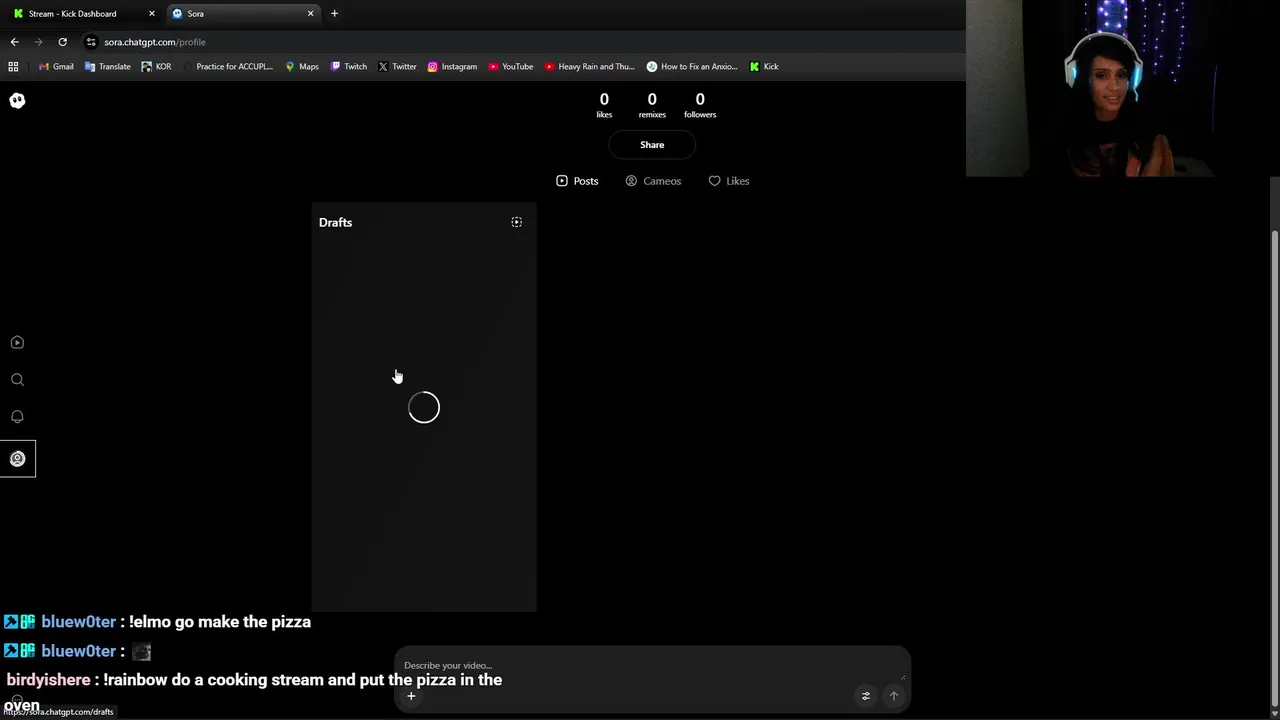Click the plus attach media icon
This screenshot has height=720, width=1280.
pyautogui.click(x=411, y=696)
